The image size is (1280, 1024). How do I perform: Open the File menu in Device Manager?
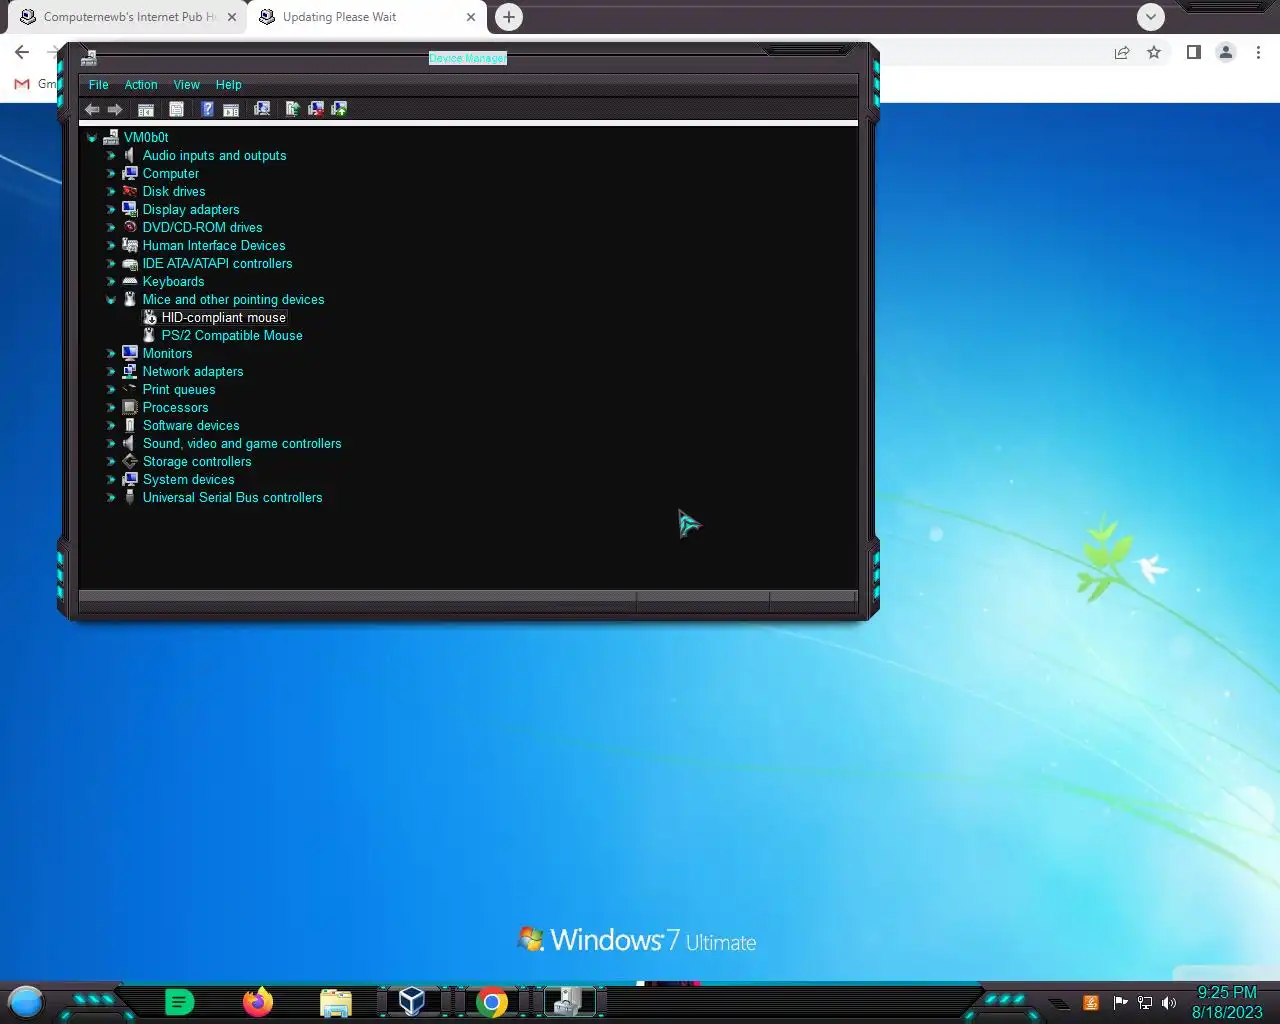point(98,85)
